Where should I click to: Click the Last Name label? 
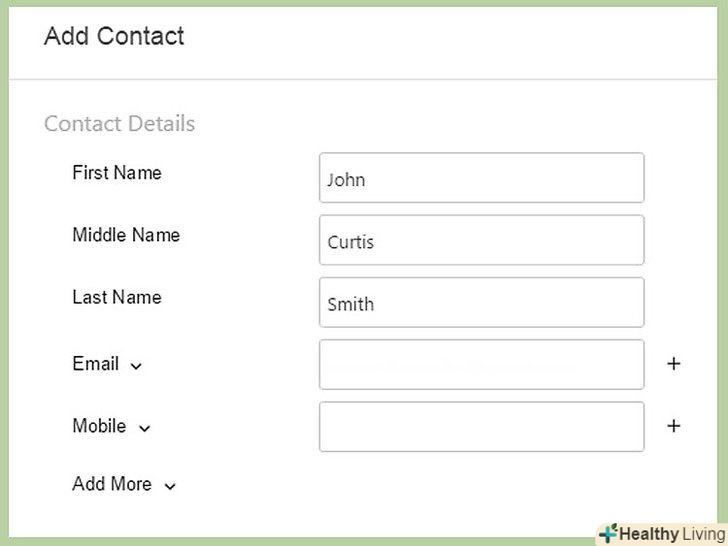click(116, 297)
